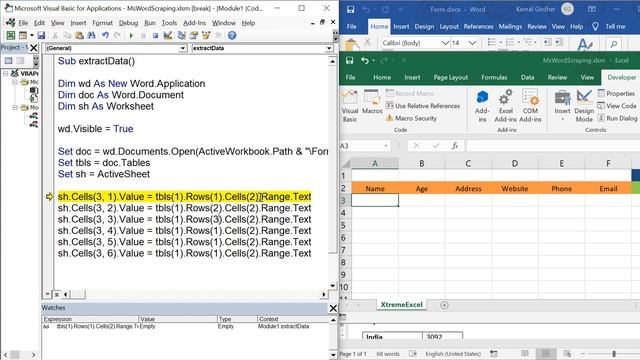Save Excel workbook from quick access toolbar
Image resolution: width=640 pixels, height=360 pixels.
[x=349, y=60]
